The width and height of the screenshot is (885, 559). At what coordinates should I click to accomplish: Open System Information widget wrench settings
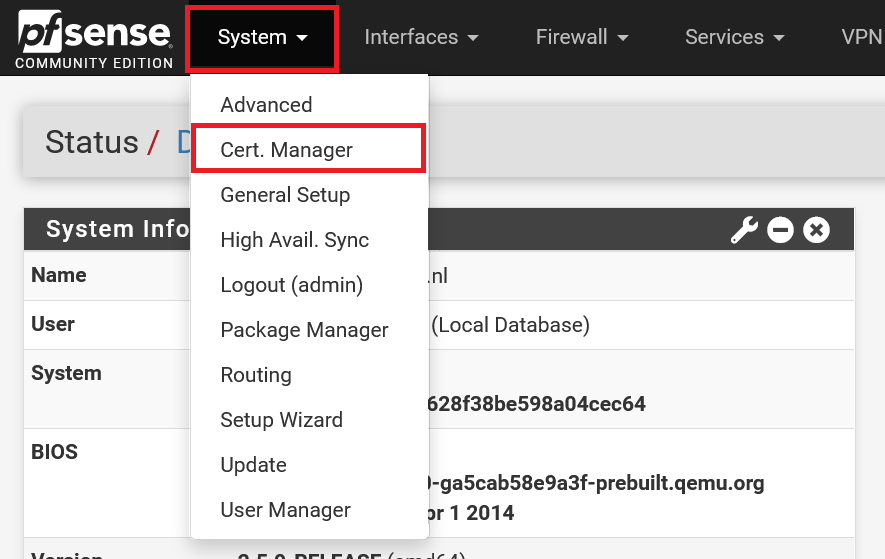tap(744, 231)
